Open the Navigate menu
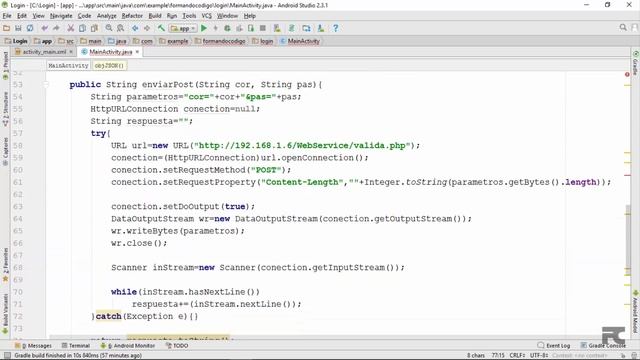Image resolution: width=640 pixels, height=360 pixels. tap(61, 16)
